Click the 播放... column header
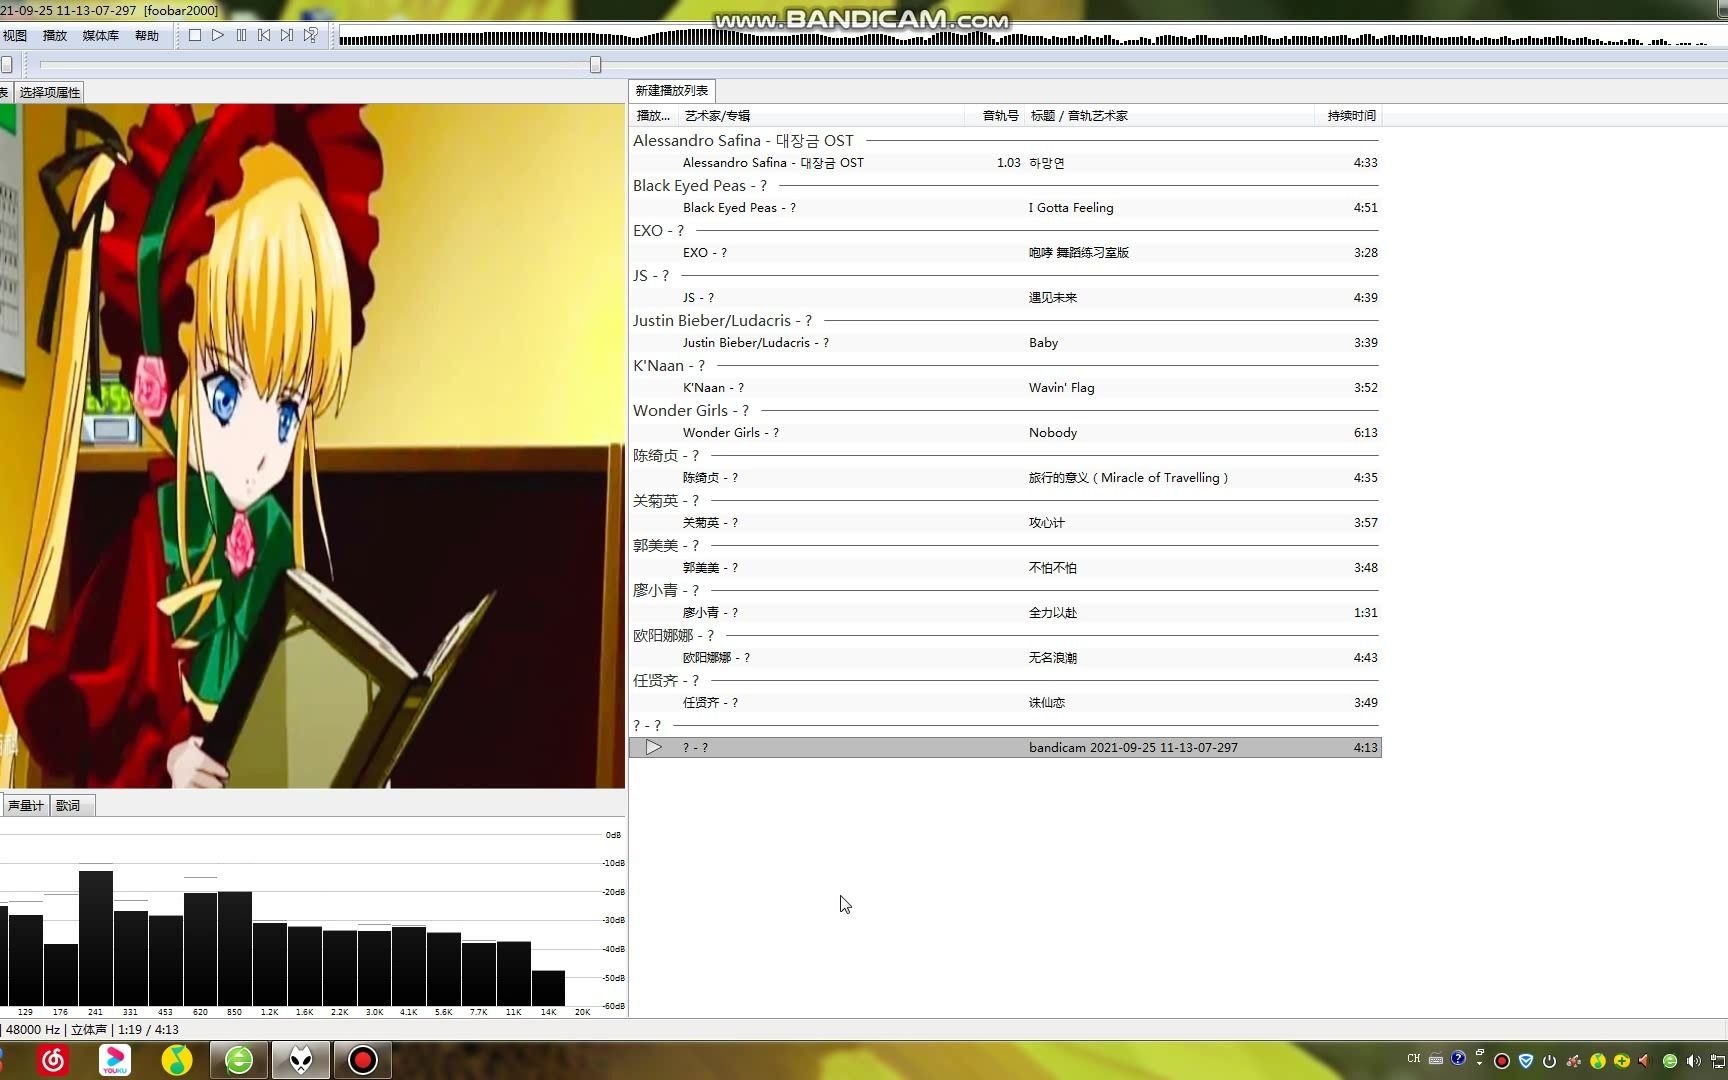 click(653, 116)
